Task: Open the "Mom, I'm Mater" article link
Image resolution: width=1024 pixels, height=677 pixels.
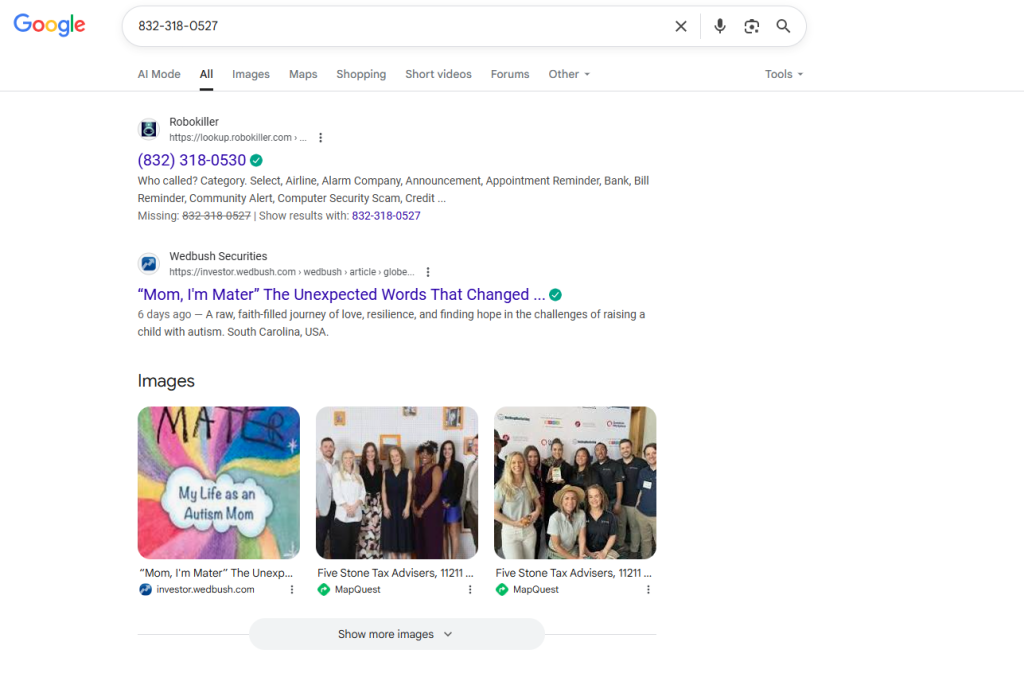Action: pyautogui.click(x=341, y=295)
